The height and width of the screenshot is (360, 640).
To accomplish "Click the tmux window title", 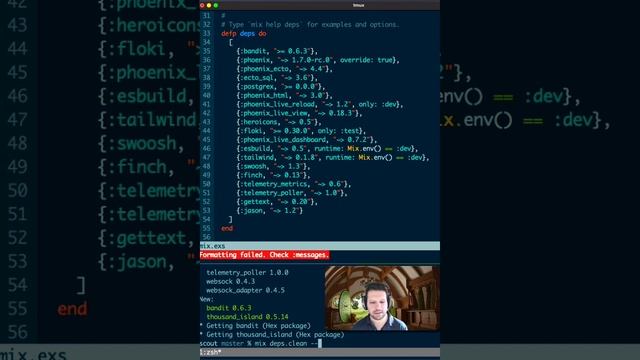I will click(358, 5).
